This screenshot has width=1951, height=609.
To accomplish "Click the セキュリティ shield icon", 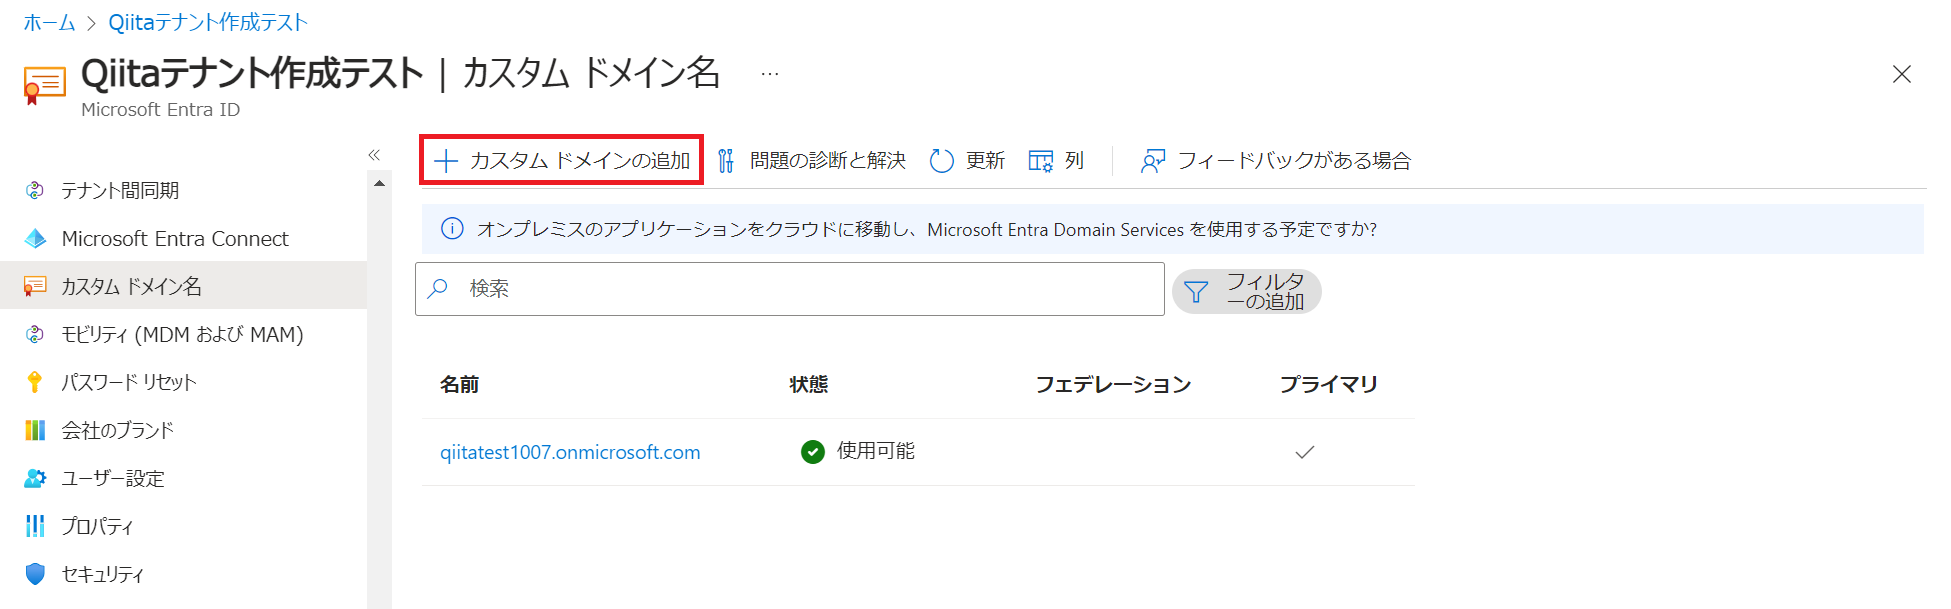I will (x=35, y=574).
